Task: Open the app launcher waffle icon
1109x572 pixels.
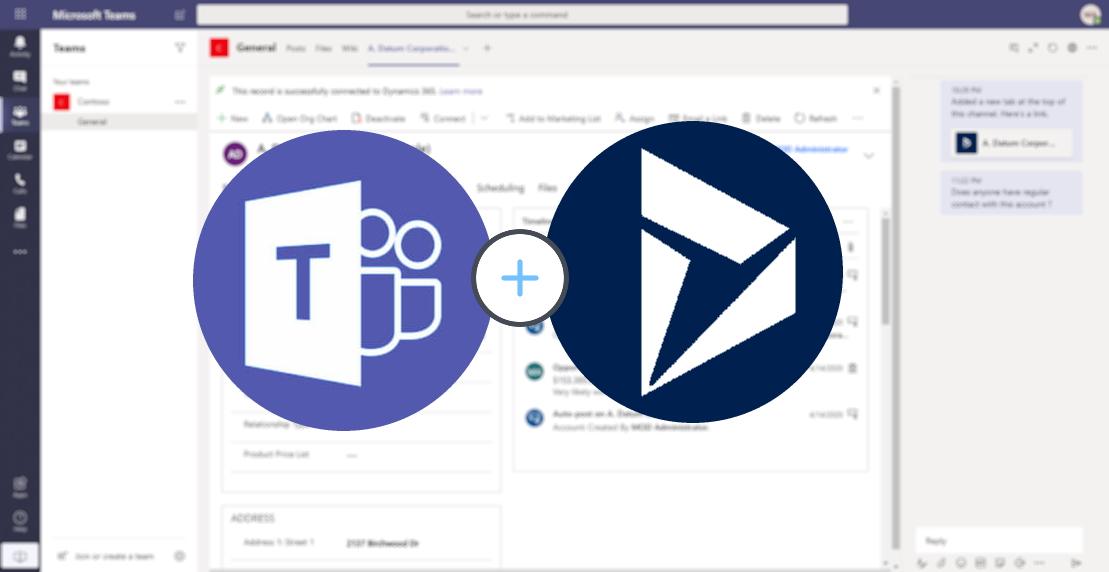Action: (20, 14)
